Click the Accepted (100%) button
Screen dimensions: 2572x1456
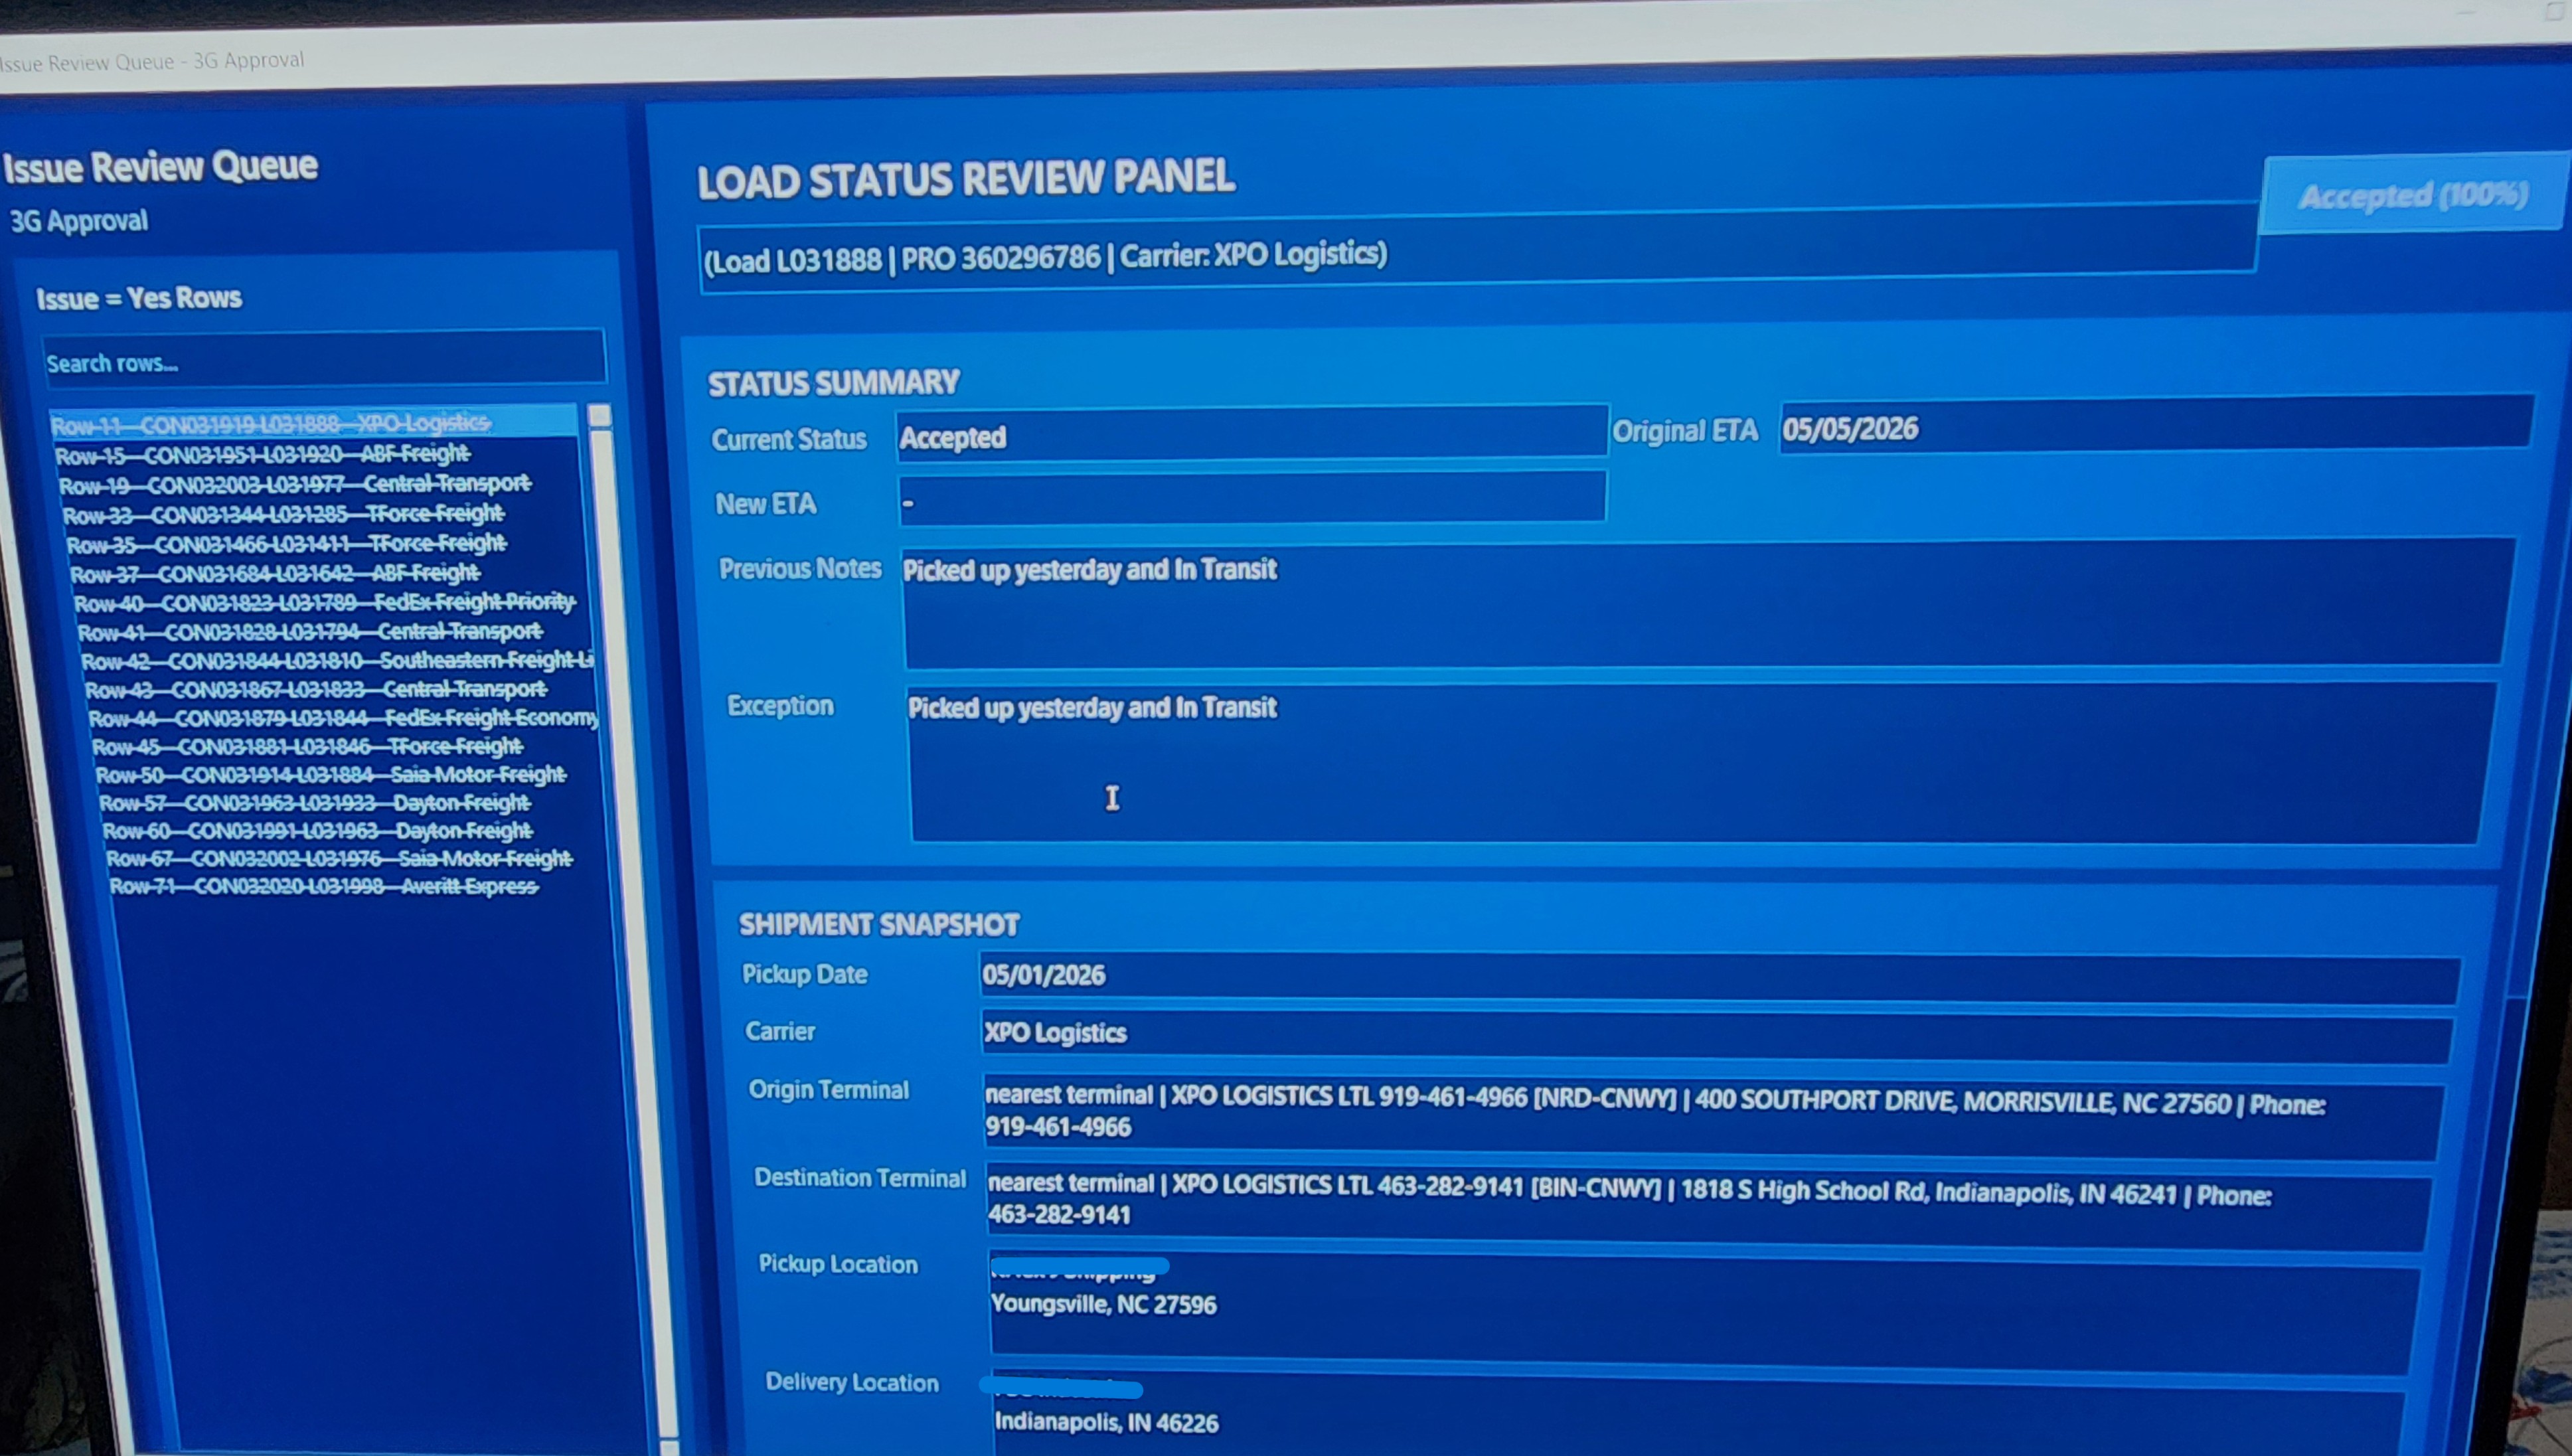2413,194
